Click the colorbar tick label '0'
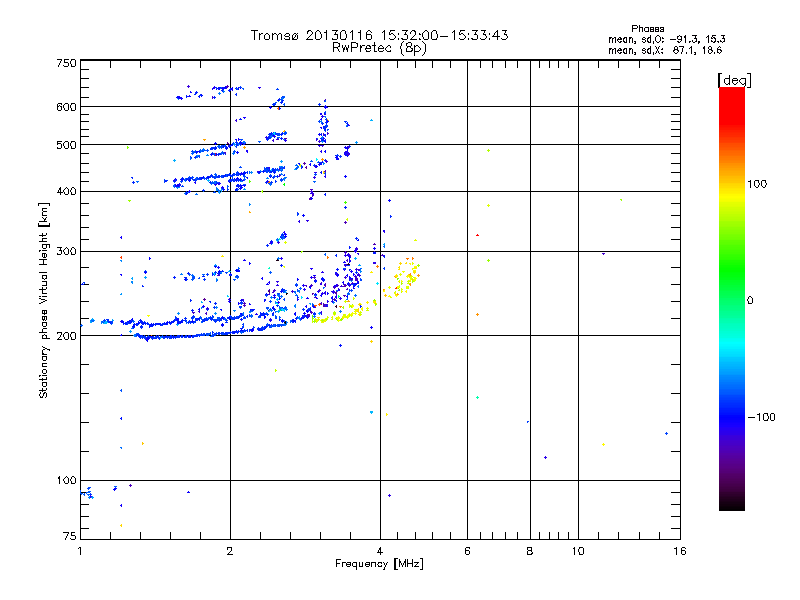800x600 pixels. click(x=750, y=301)
